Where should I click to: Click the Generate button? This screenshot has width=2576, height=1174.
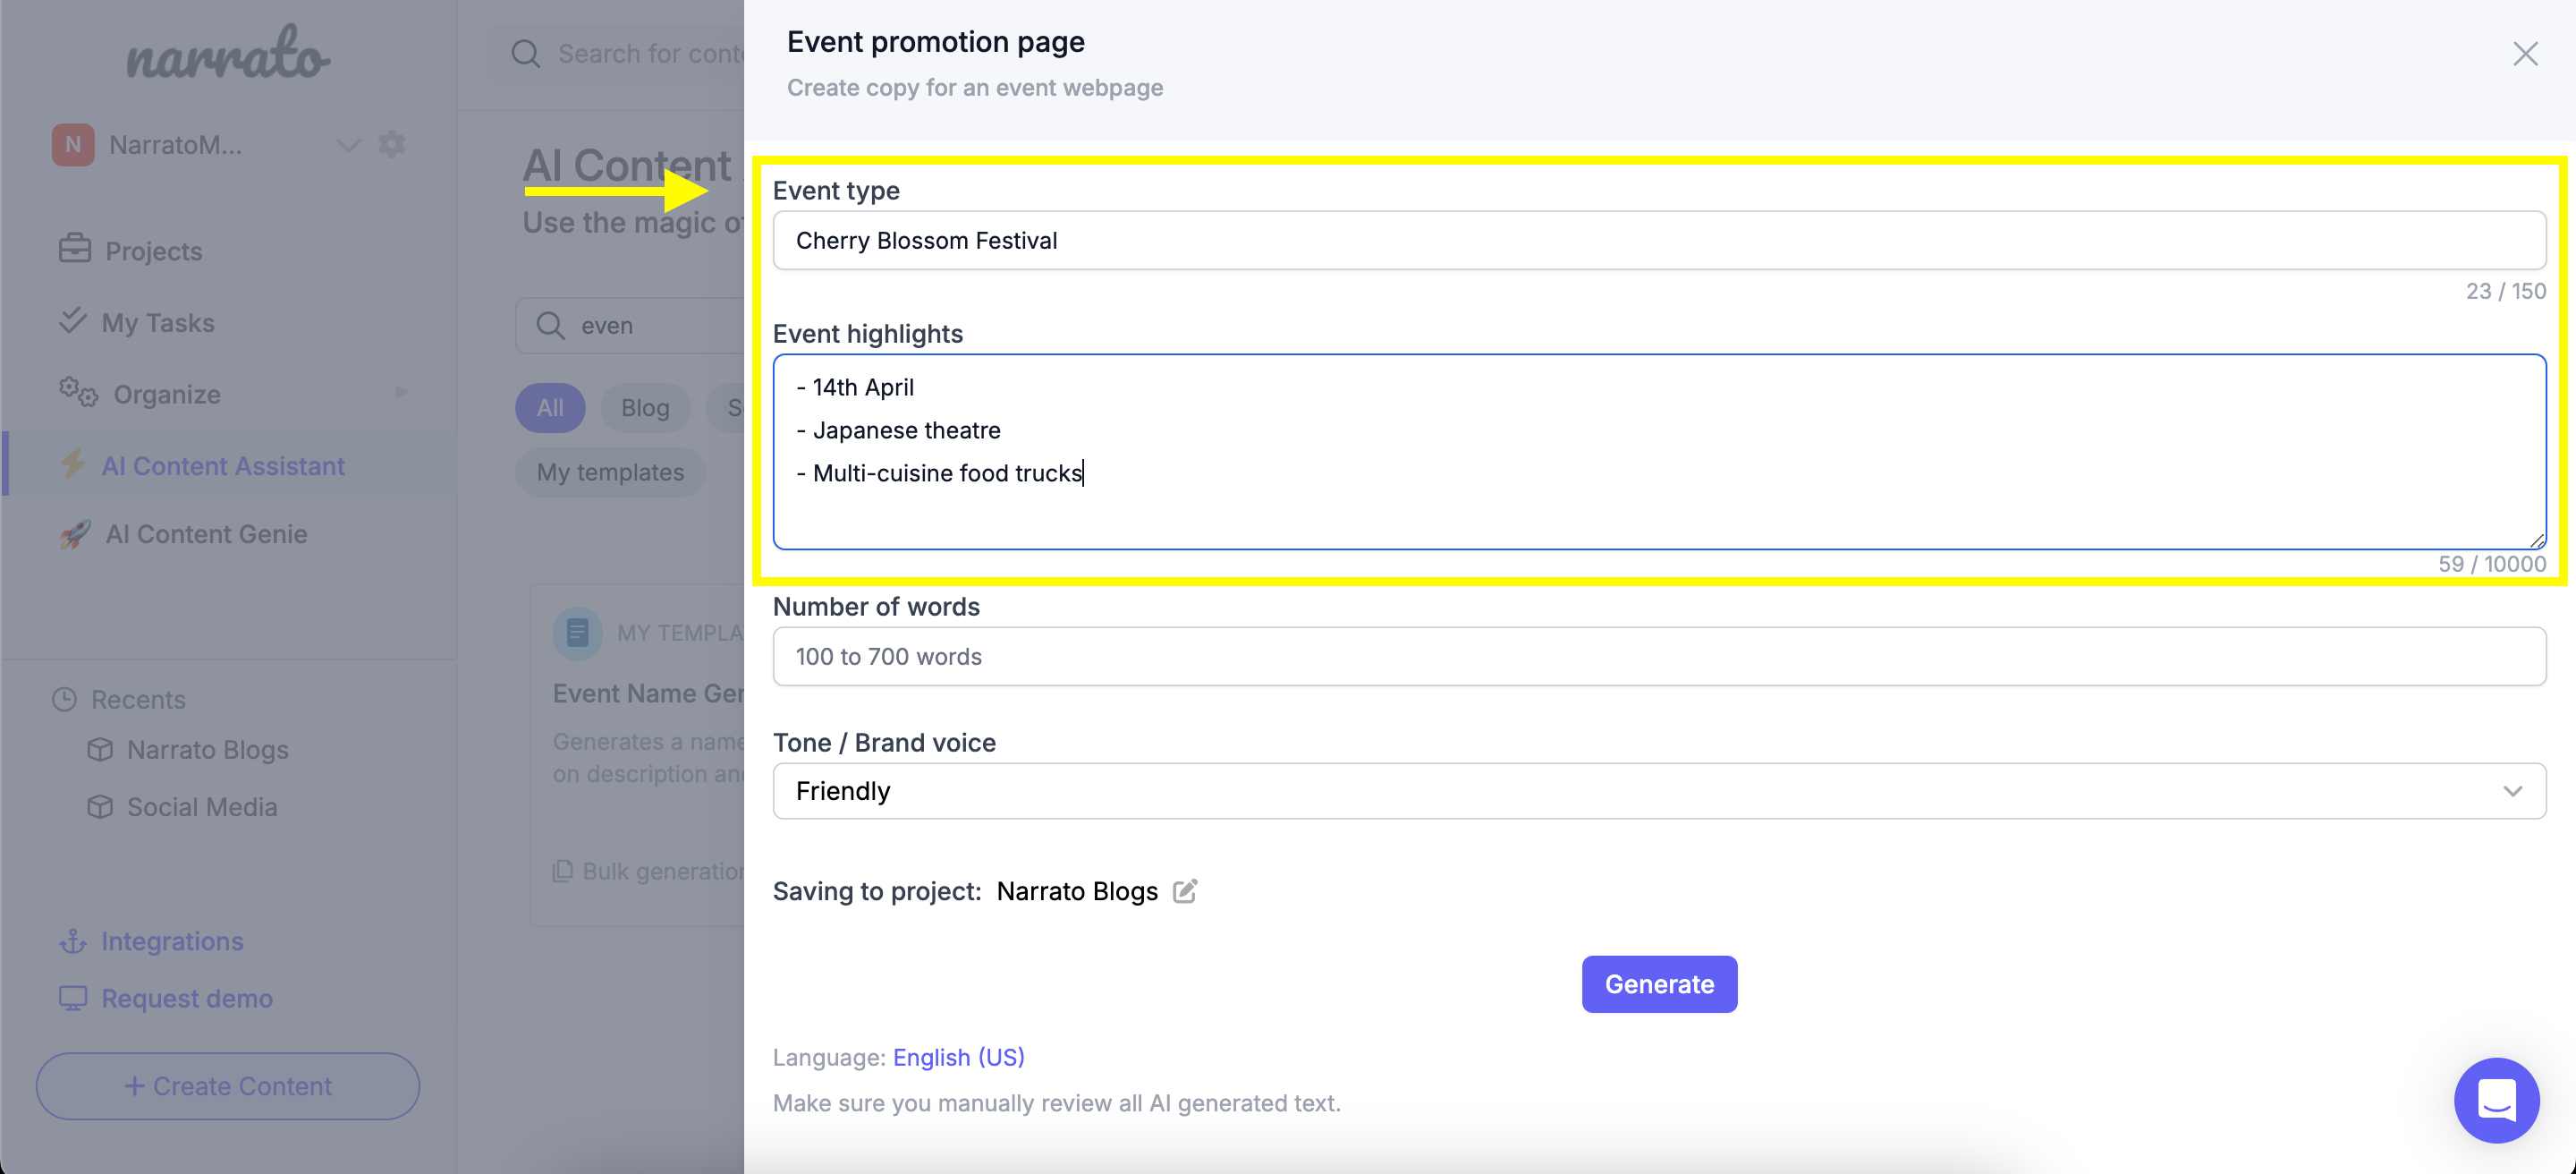[x=1659, y=984]
